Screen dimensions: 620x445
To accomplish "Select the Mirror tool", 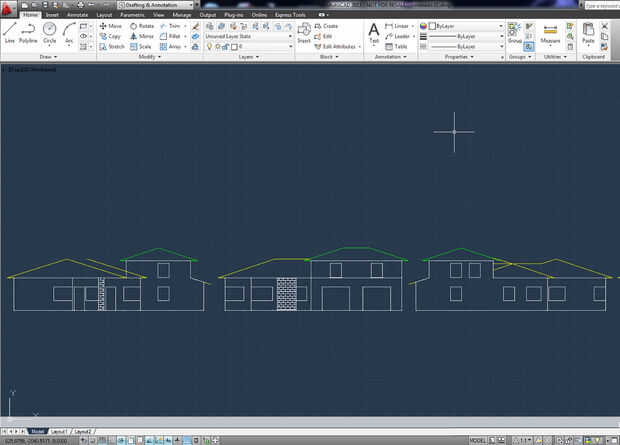I will point(142,36).
